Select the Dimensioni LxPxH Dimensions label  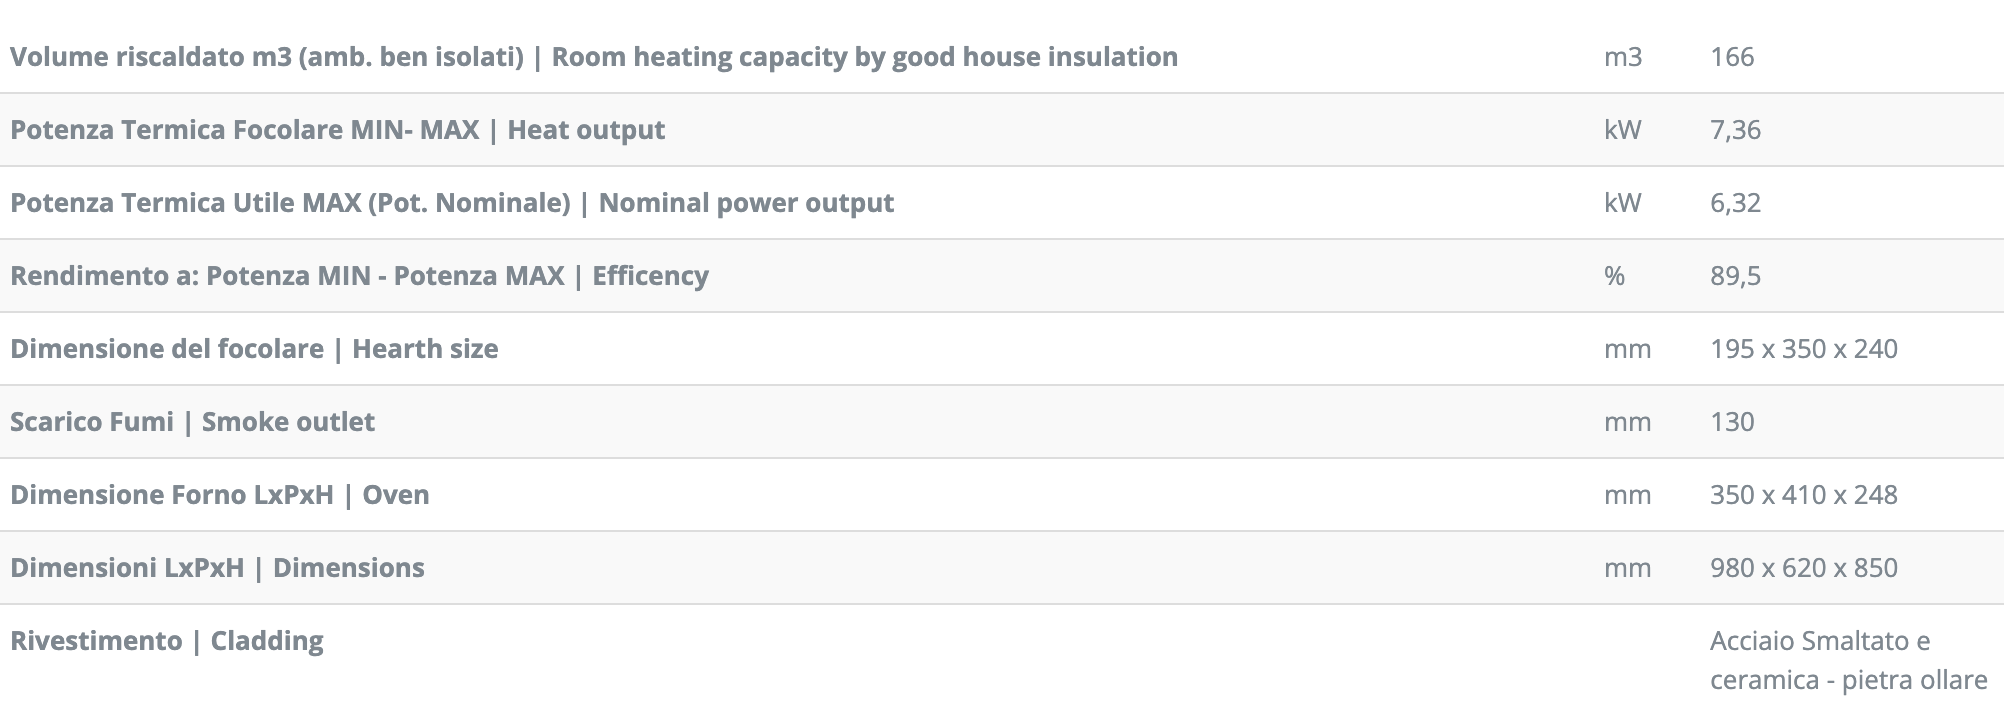tap(217, 568)
